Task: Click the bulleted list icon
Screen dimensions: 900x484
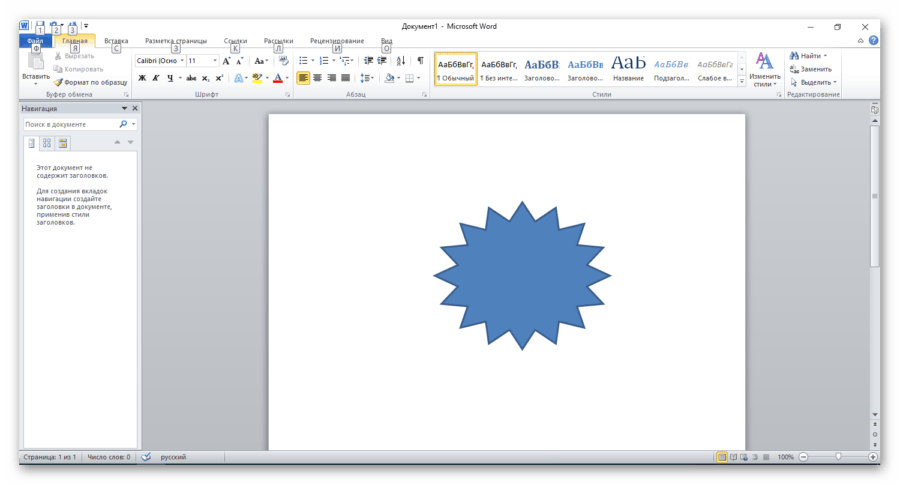Action: [302, 61]
